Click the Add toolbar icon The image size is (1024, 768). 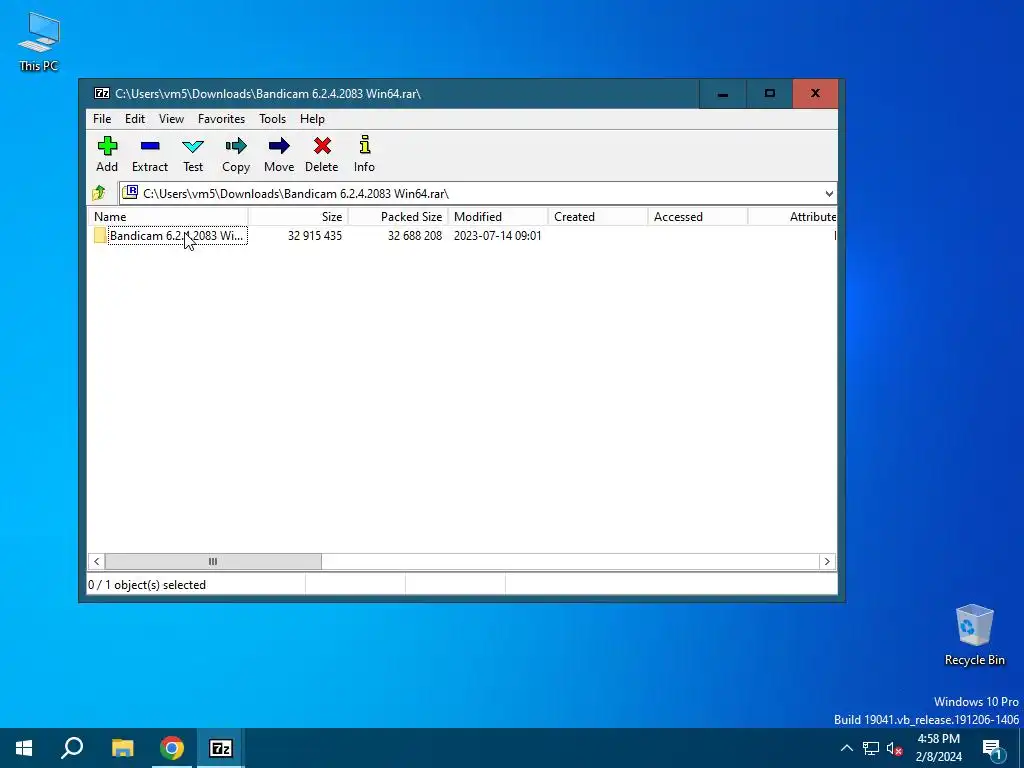click(x=107, y=153)
